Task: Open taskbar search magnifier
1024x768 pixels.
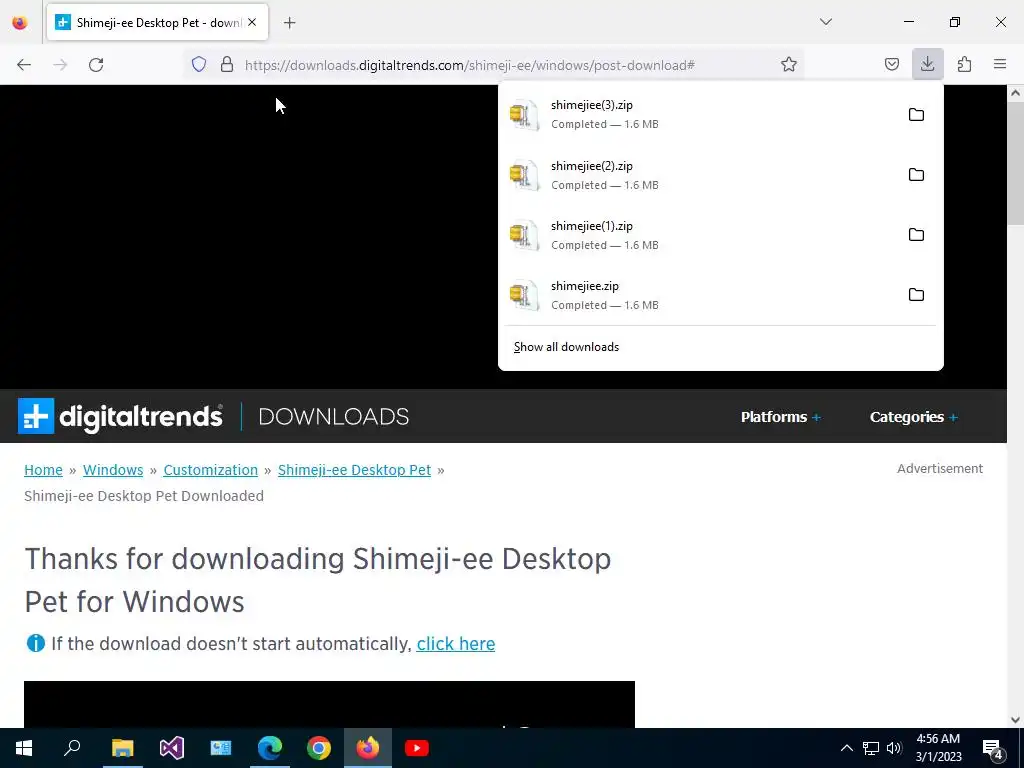Action: [72, 748]
